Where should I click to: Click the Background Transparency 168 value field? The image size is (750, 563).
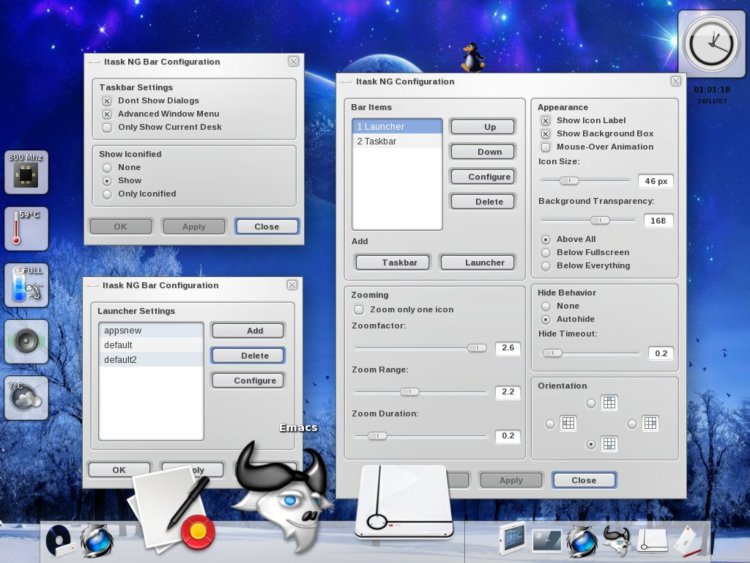coord(658,221)
